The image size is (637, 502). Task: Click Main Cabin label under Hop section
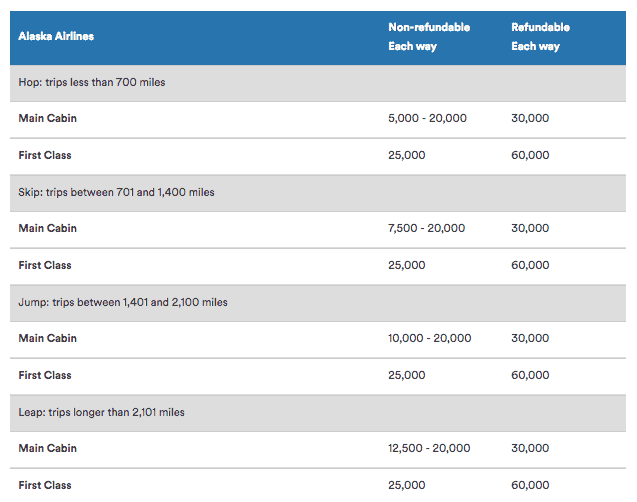tap(48, 118)
